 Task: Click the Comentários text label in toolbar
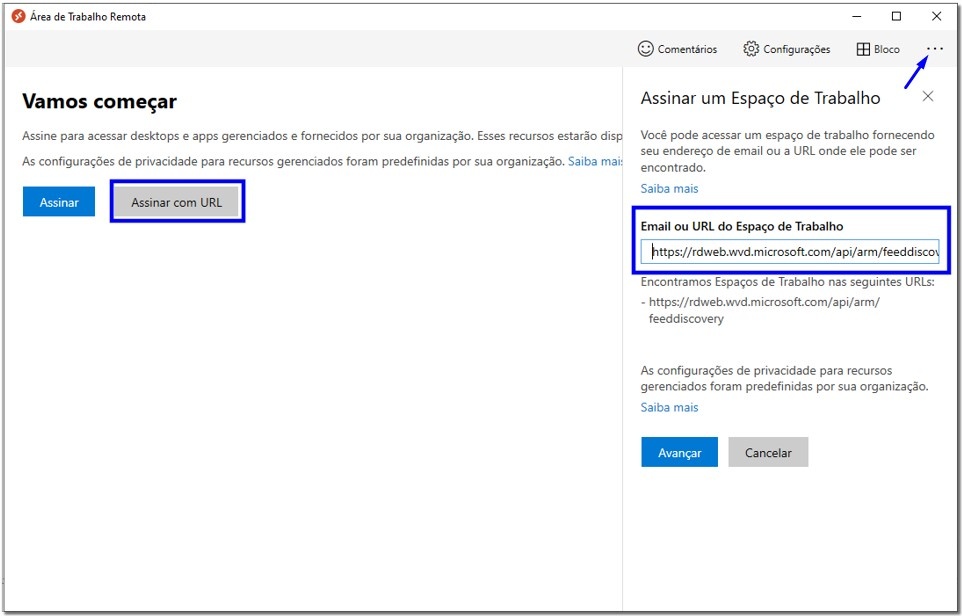tap(687, 49)
